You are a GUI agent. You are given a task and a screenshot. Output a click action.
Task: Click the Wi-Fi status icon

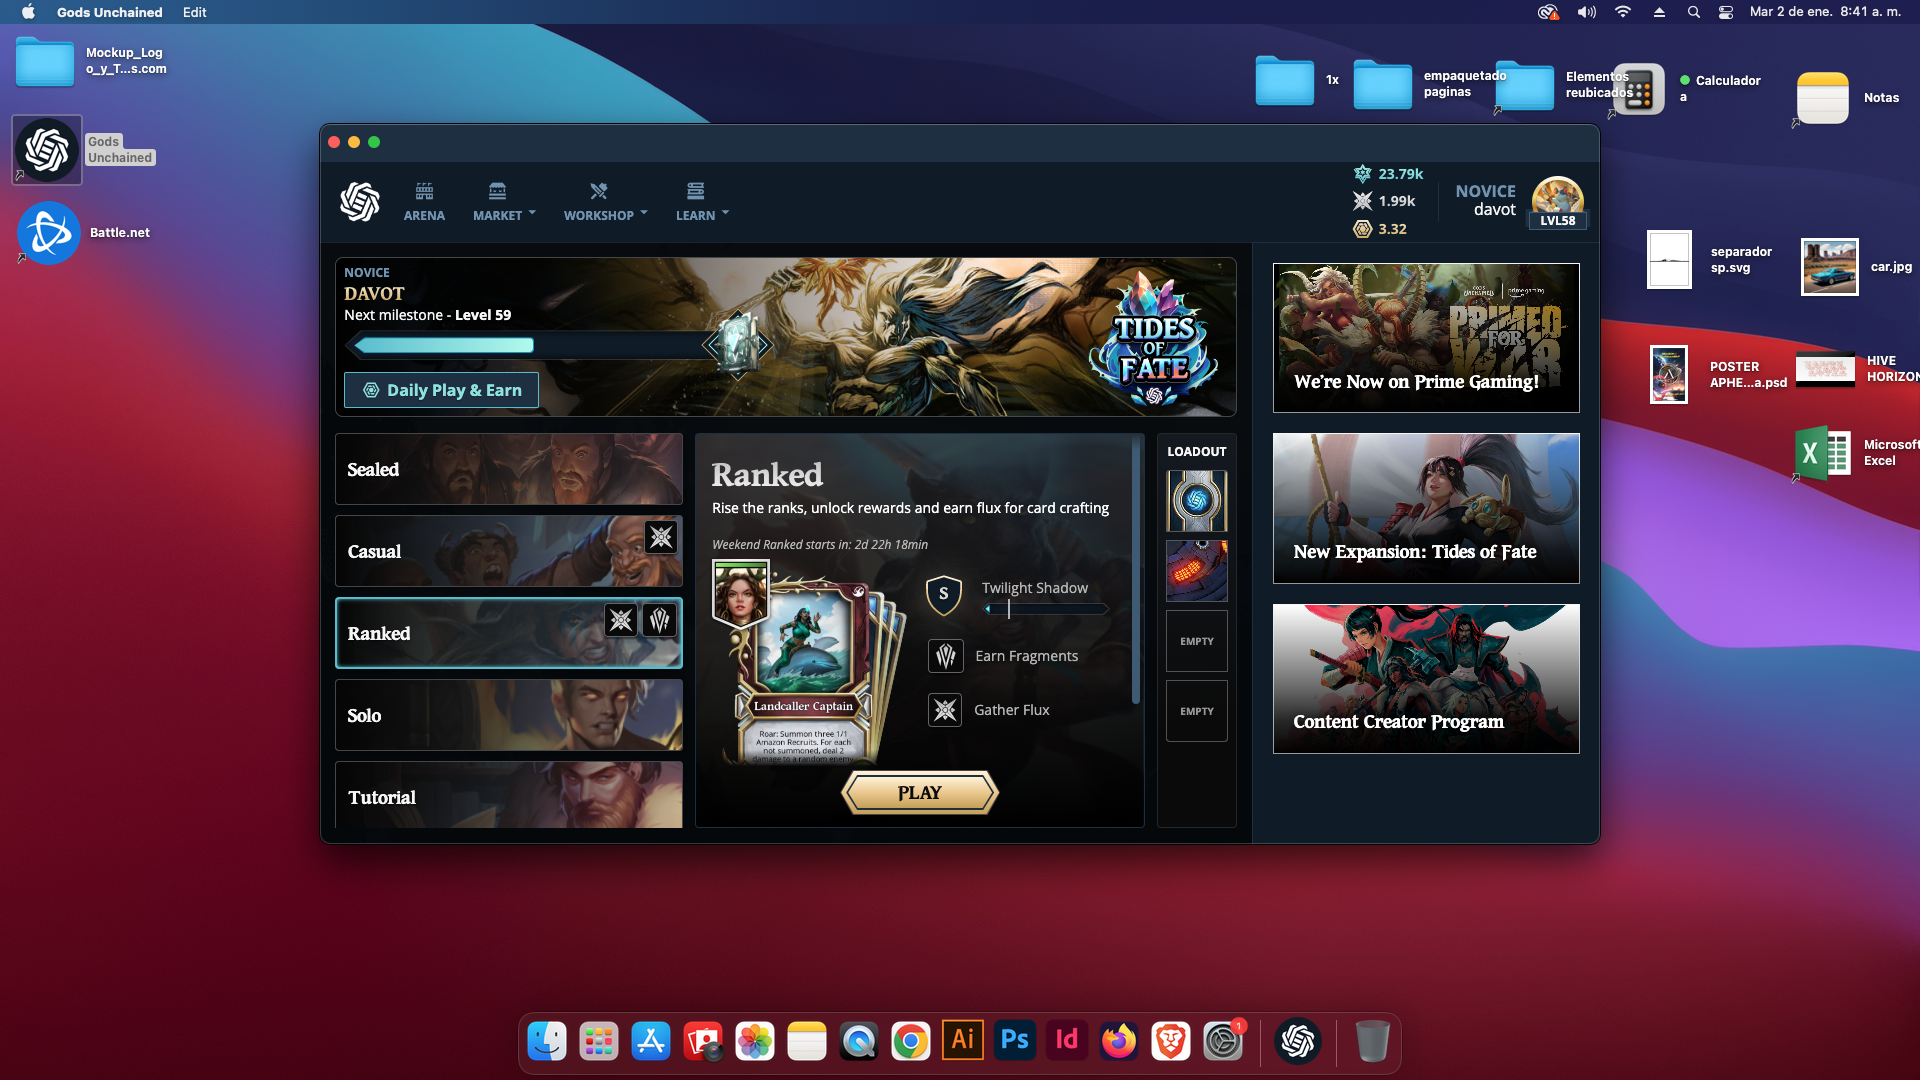coord(1623,12)
